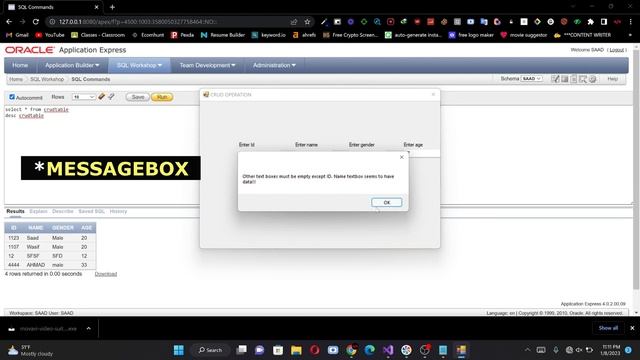Open Microsoft Edge from the taskbar
640x360 pixels.
tap(369, 350)
